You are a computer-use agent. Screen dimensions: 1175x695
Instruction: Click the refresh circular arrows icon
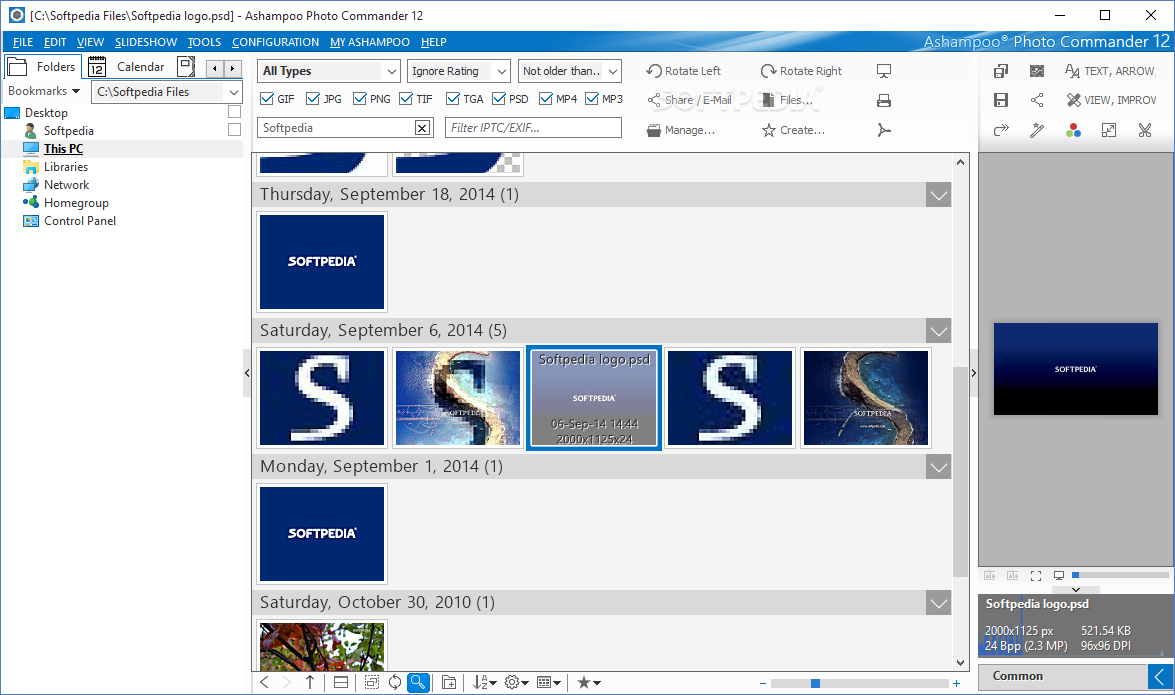(395, 682)
